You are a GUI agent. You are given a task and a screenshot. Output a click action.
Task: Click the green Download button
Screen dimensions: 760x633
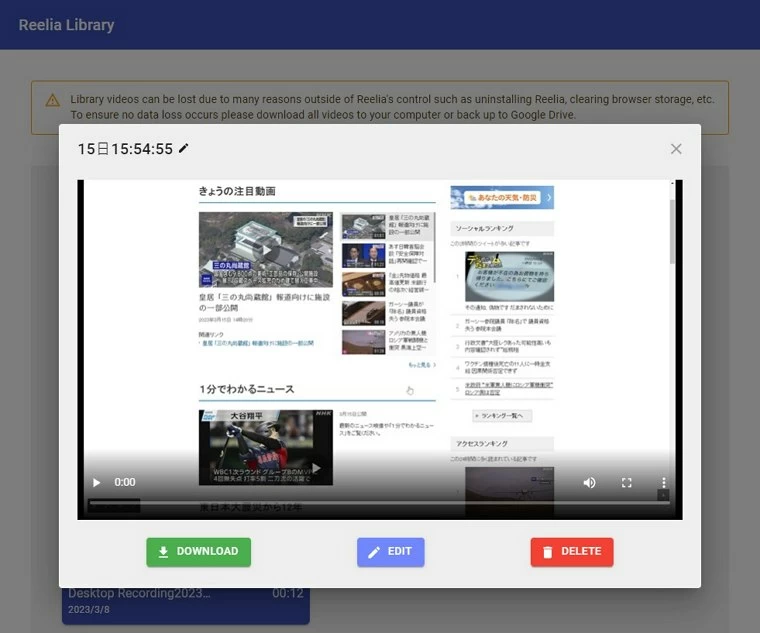(198, 552)
